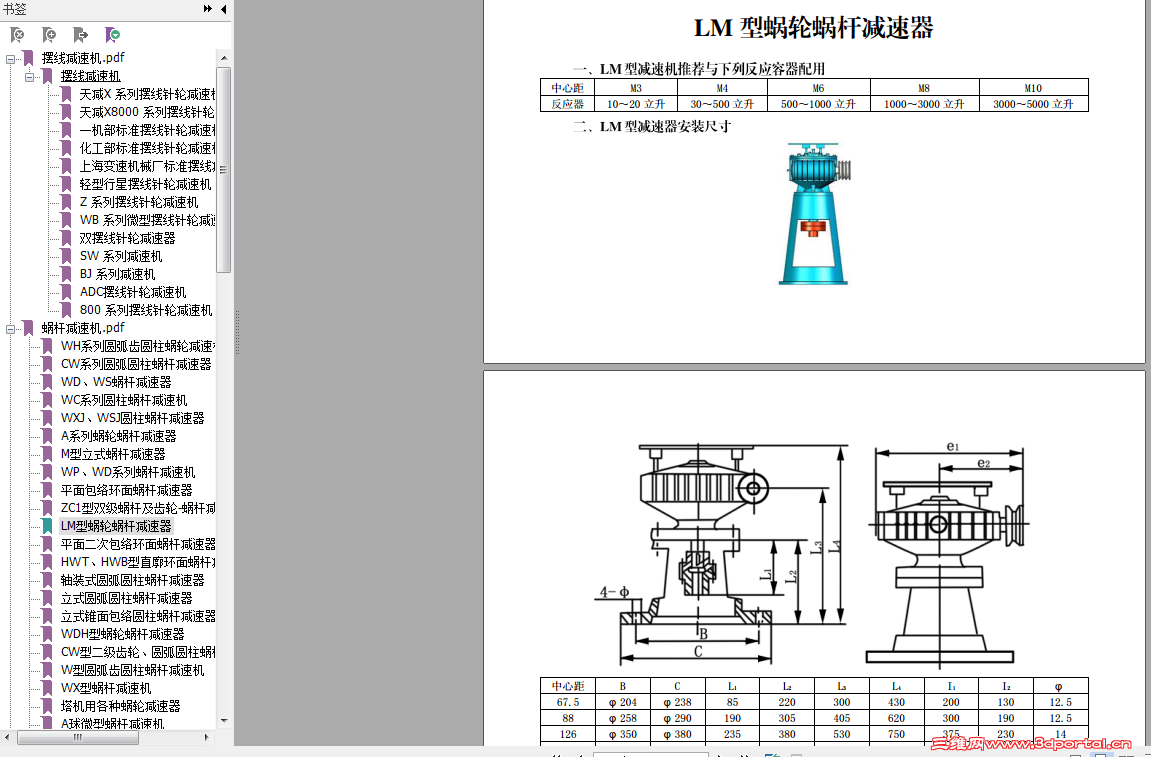The image size is (1151, 757).
Task: Click the bookmark panel scroll-up arrow
Action: 224,58
